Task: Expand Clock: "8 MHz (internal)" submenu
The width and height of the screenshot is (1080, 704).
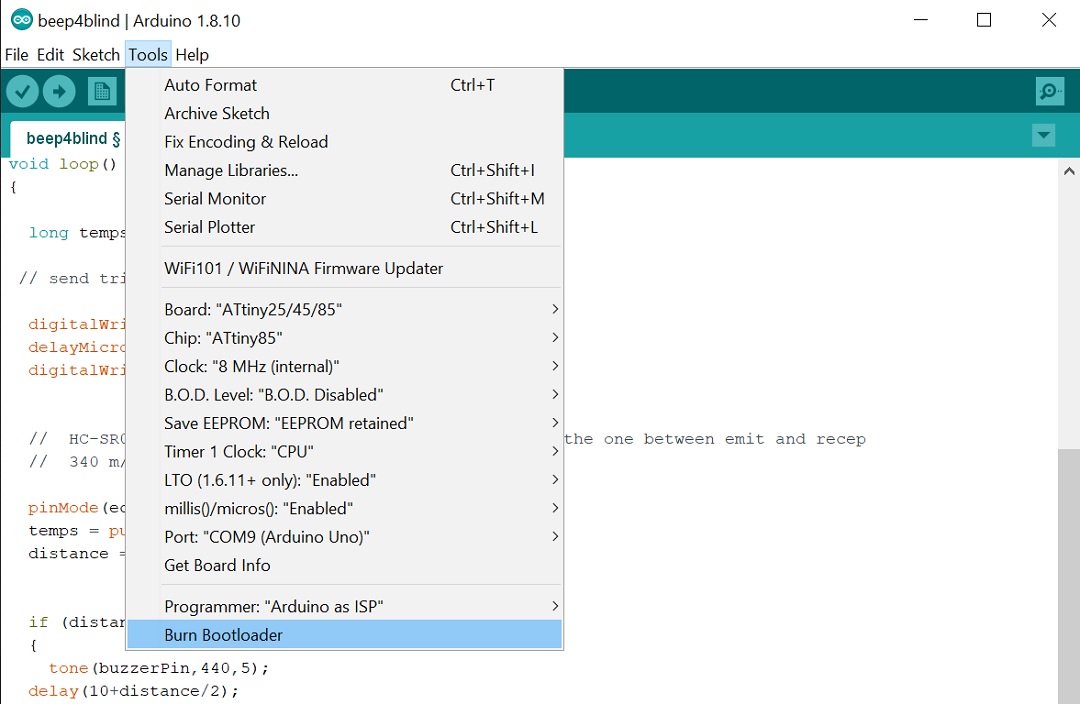Action: pyautogui.click(x=344, y=366)
